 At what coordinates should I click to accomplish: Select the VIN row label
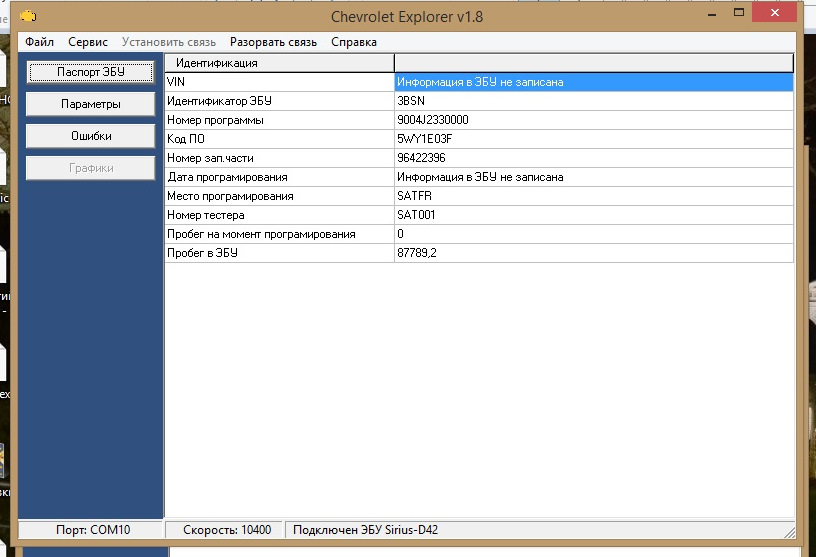(280, 82)
